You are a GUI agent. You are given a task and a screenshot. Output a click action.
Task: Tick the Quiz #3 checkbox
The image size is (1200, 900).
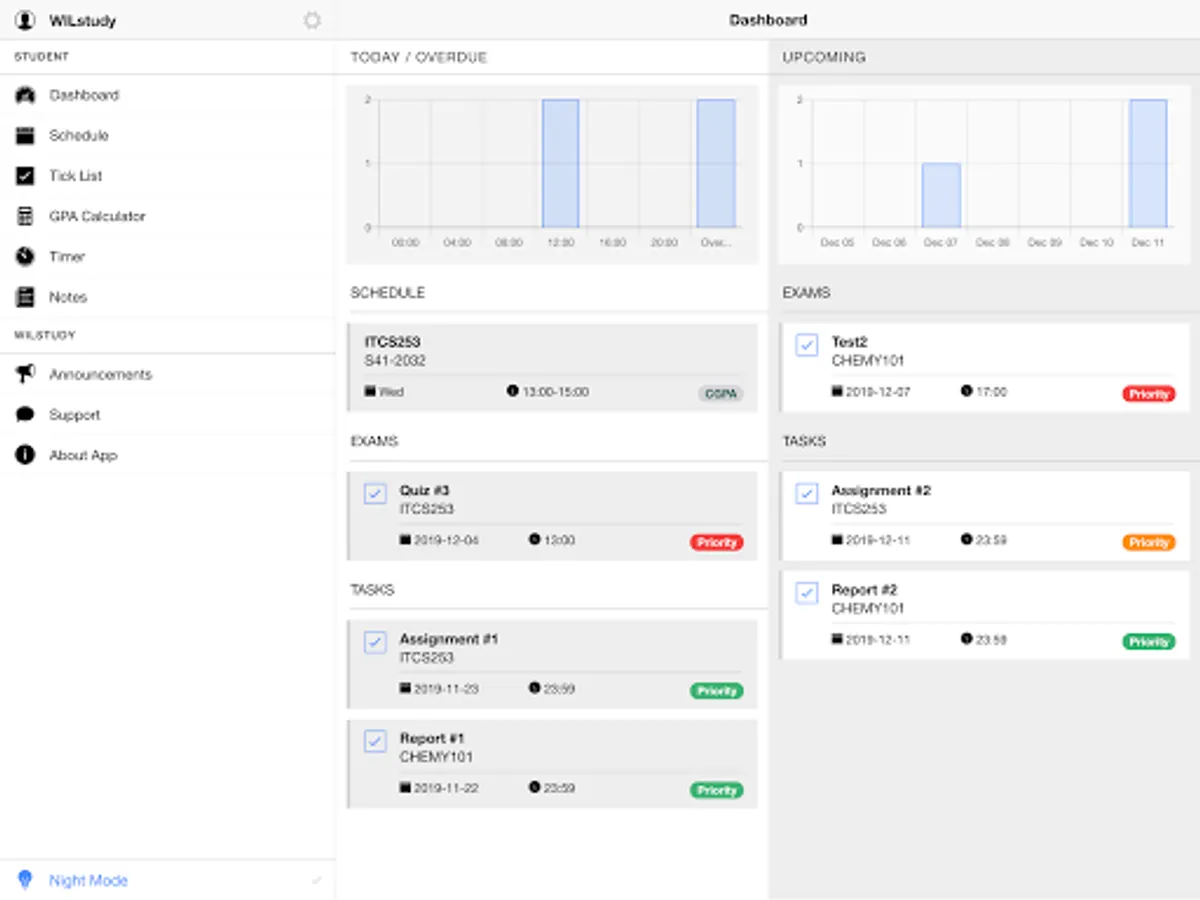pos(375,493)
